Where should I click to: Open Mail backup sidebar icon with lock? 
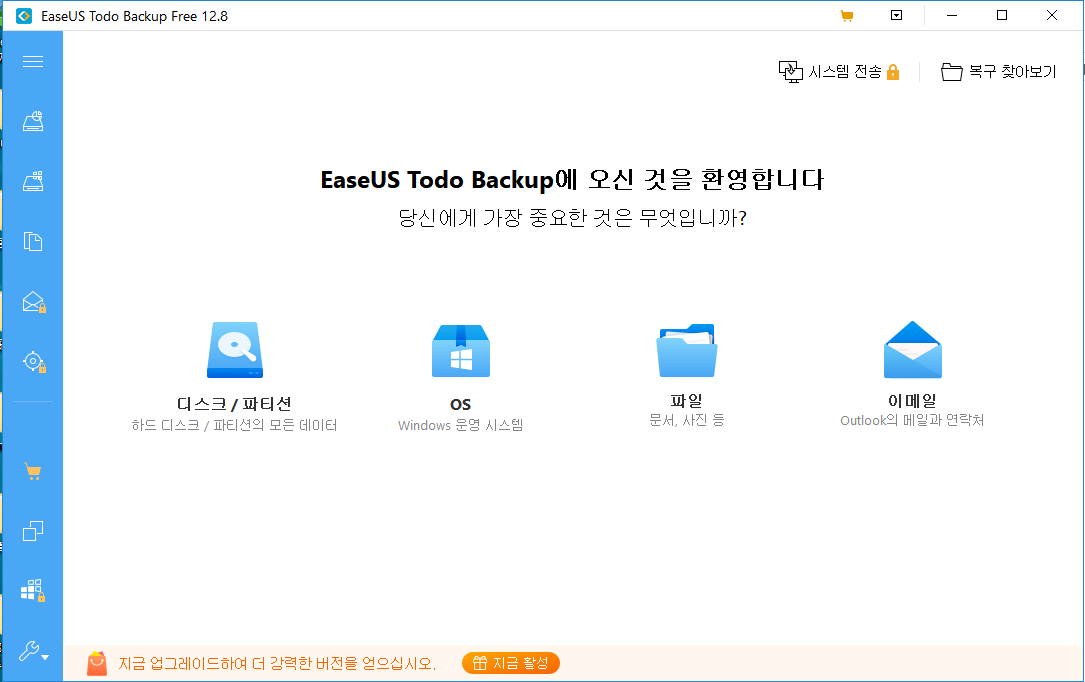(x=34, y=302)
